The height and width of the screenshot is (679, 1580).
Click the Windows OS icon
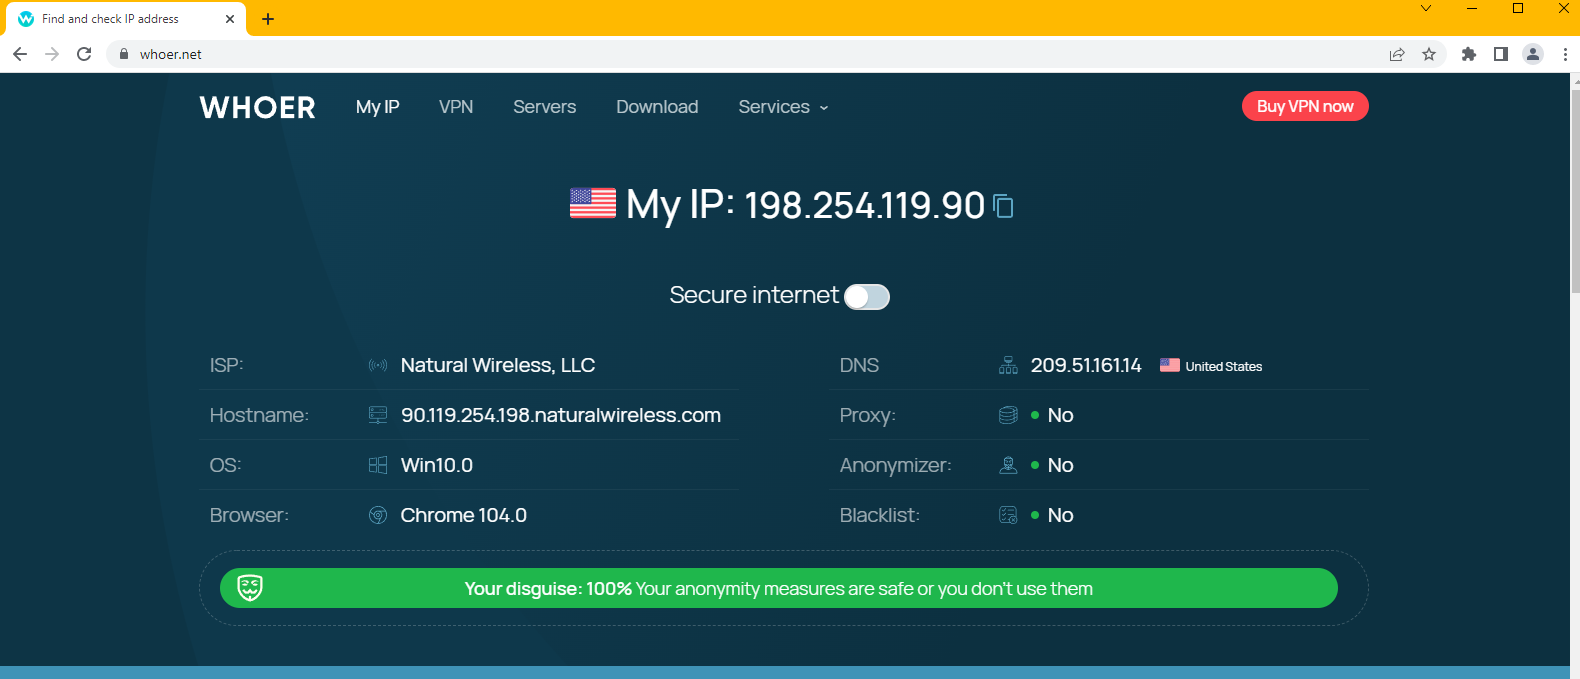point(378,465)
